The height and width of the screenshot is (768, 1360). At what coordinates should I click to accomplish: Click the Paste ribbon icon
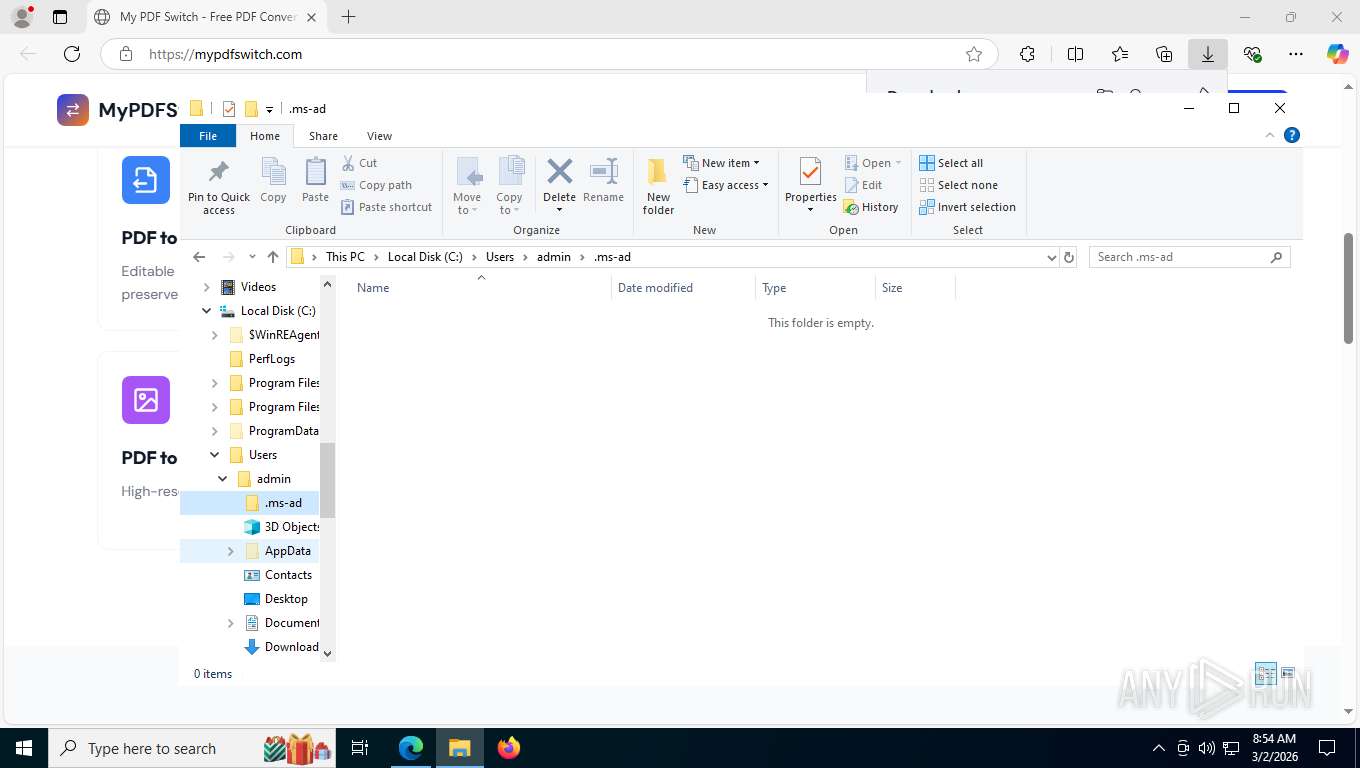[x=315, y=181]
